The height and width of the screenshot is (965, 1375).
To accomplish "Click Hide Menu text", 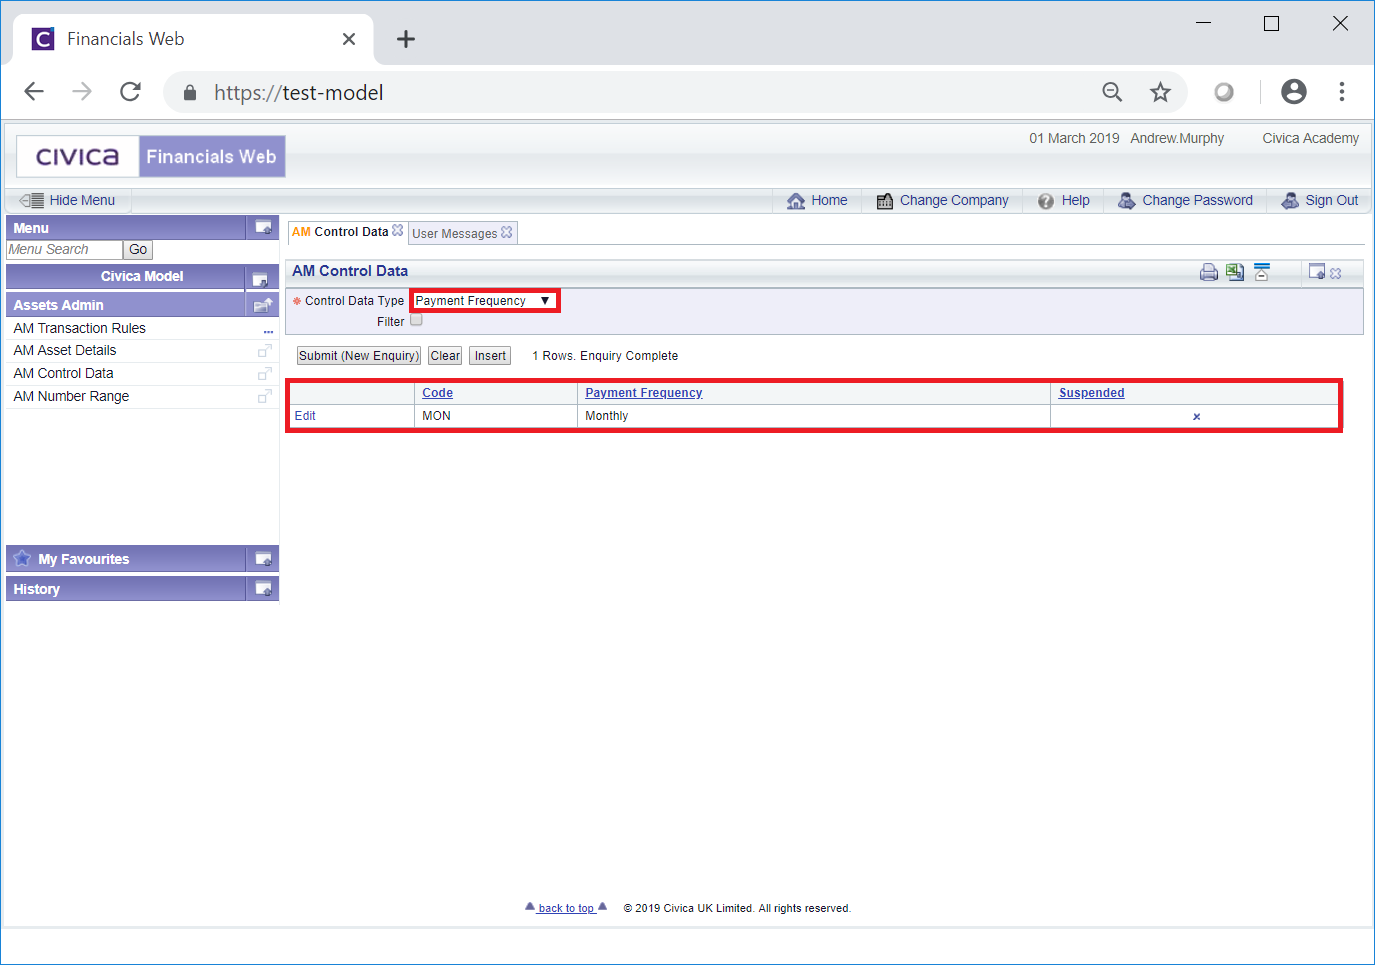I will coord(83,200).
